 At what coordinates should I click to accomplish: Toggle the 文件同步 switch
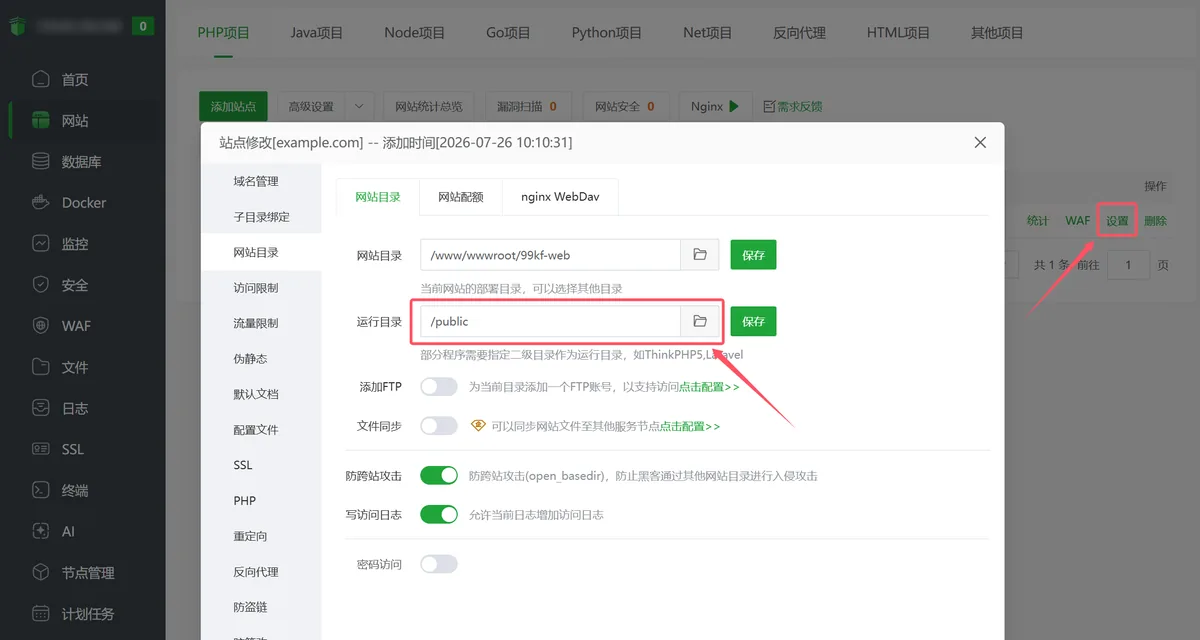439,425
